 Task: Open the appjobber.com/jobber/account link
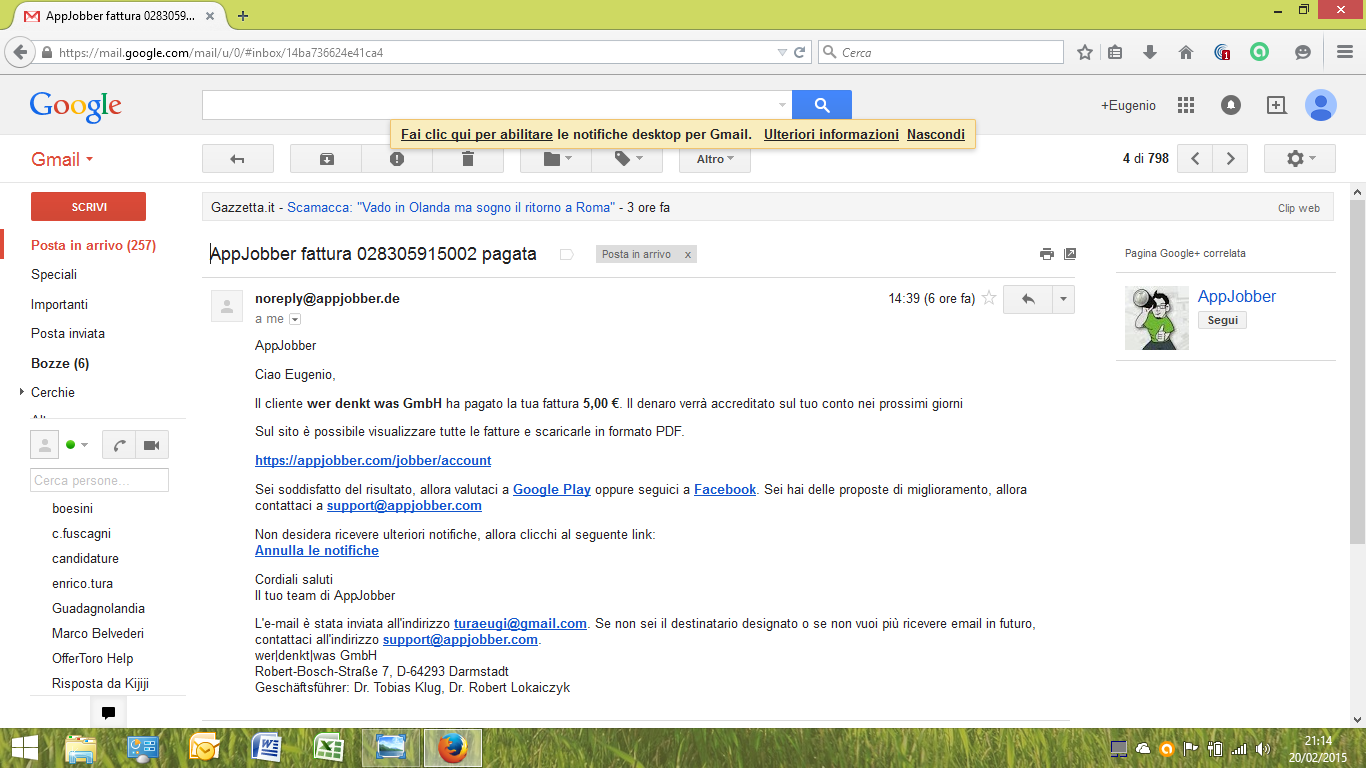click(x=373, y=460)
